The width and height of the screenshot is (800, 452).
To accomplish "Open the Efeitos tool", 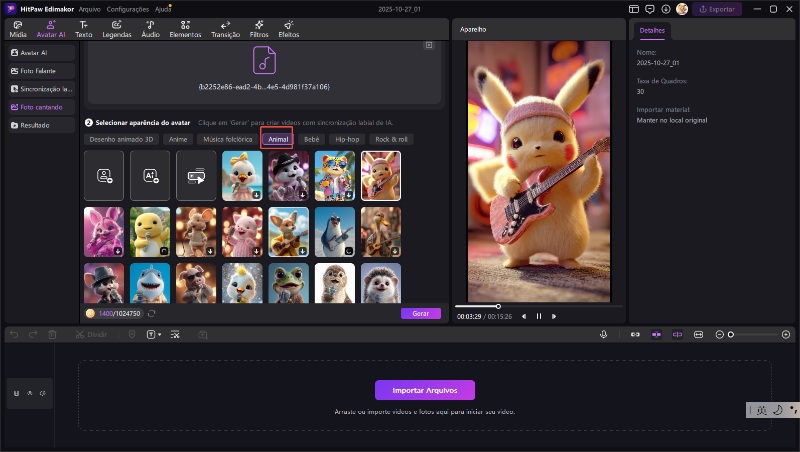I will (289, 29).
